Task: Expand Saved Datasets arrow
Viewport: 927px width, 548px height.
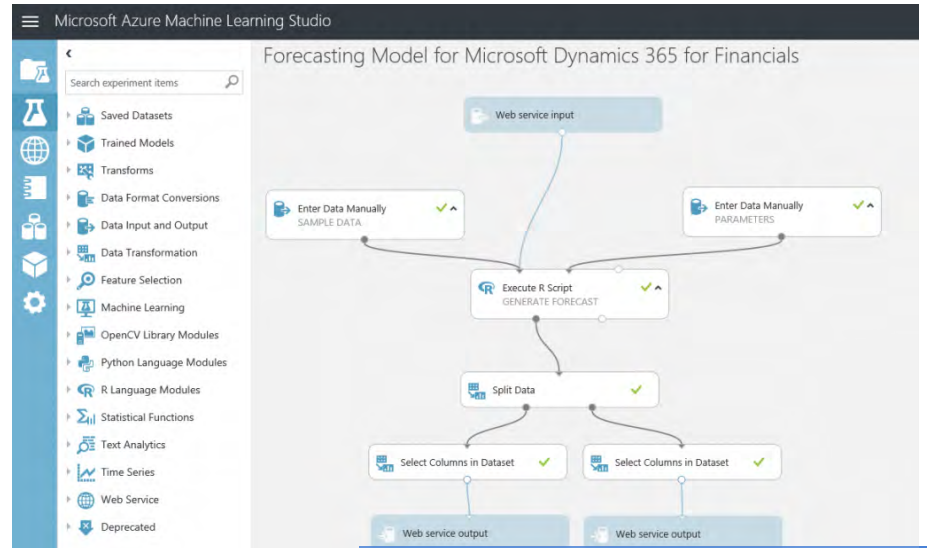Action: (69, 115)
